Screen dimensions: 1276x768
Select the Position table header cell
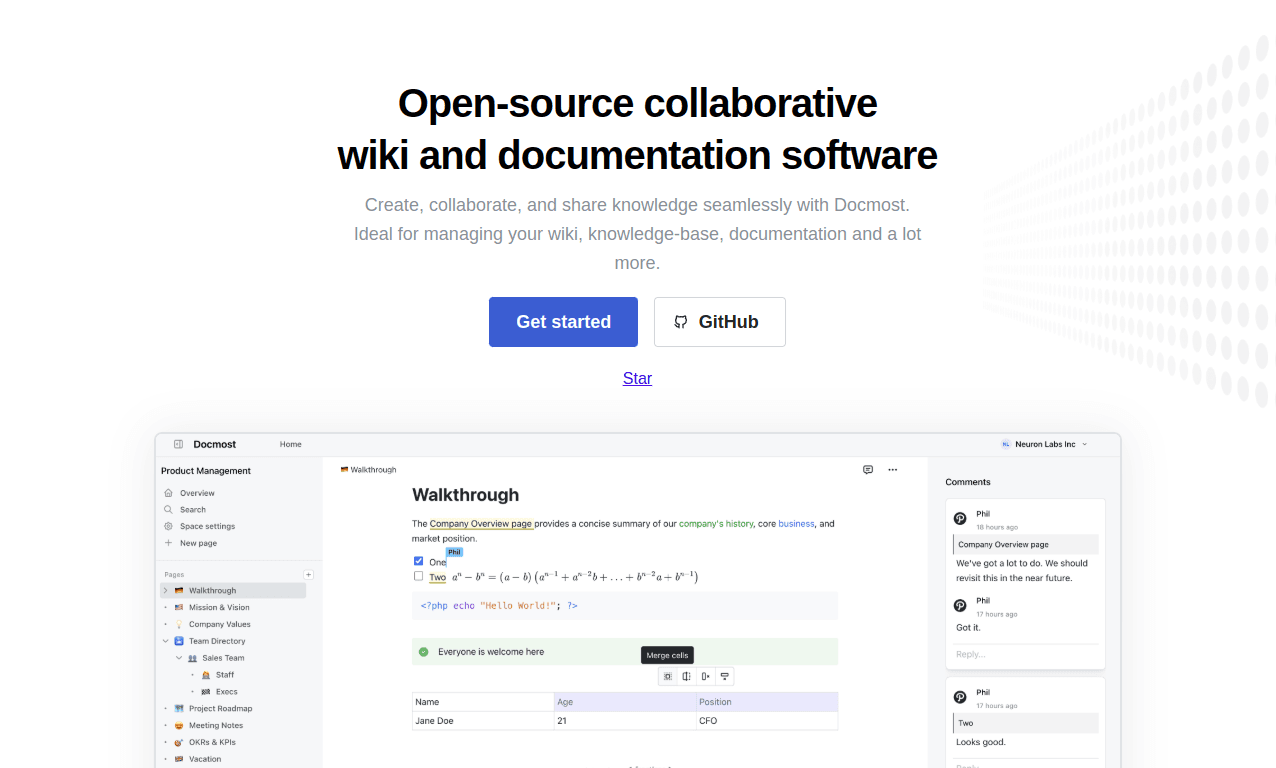pyautogui.click(x=767, y=702)
